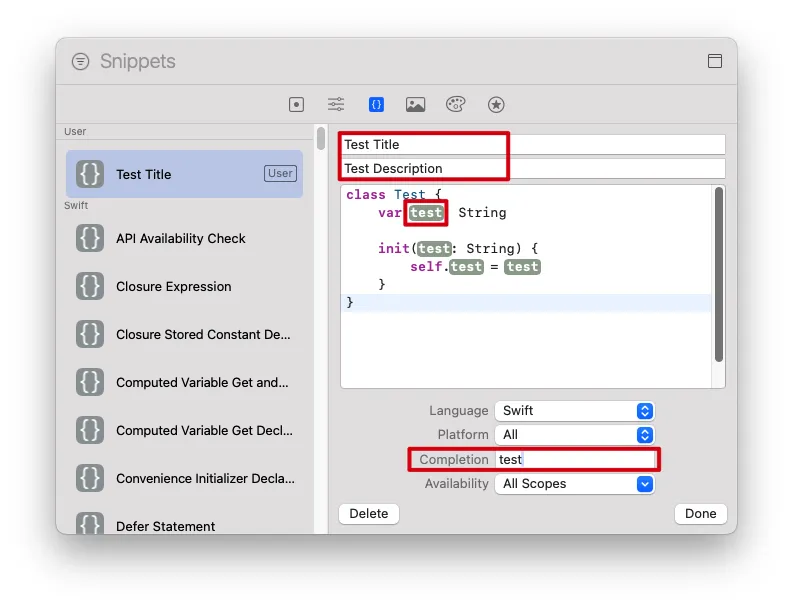The image size is (793, 608).
Task: Click the Test Description field
Action: coord(533,168)
